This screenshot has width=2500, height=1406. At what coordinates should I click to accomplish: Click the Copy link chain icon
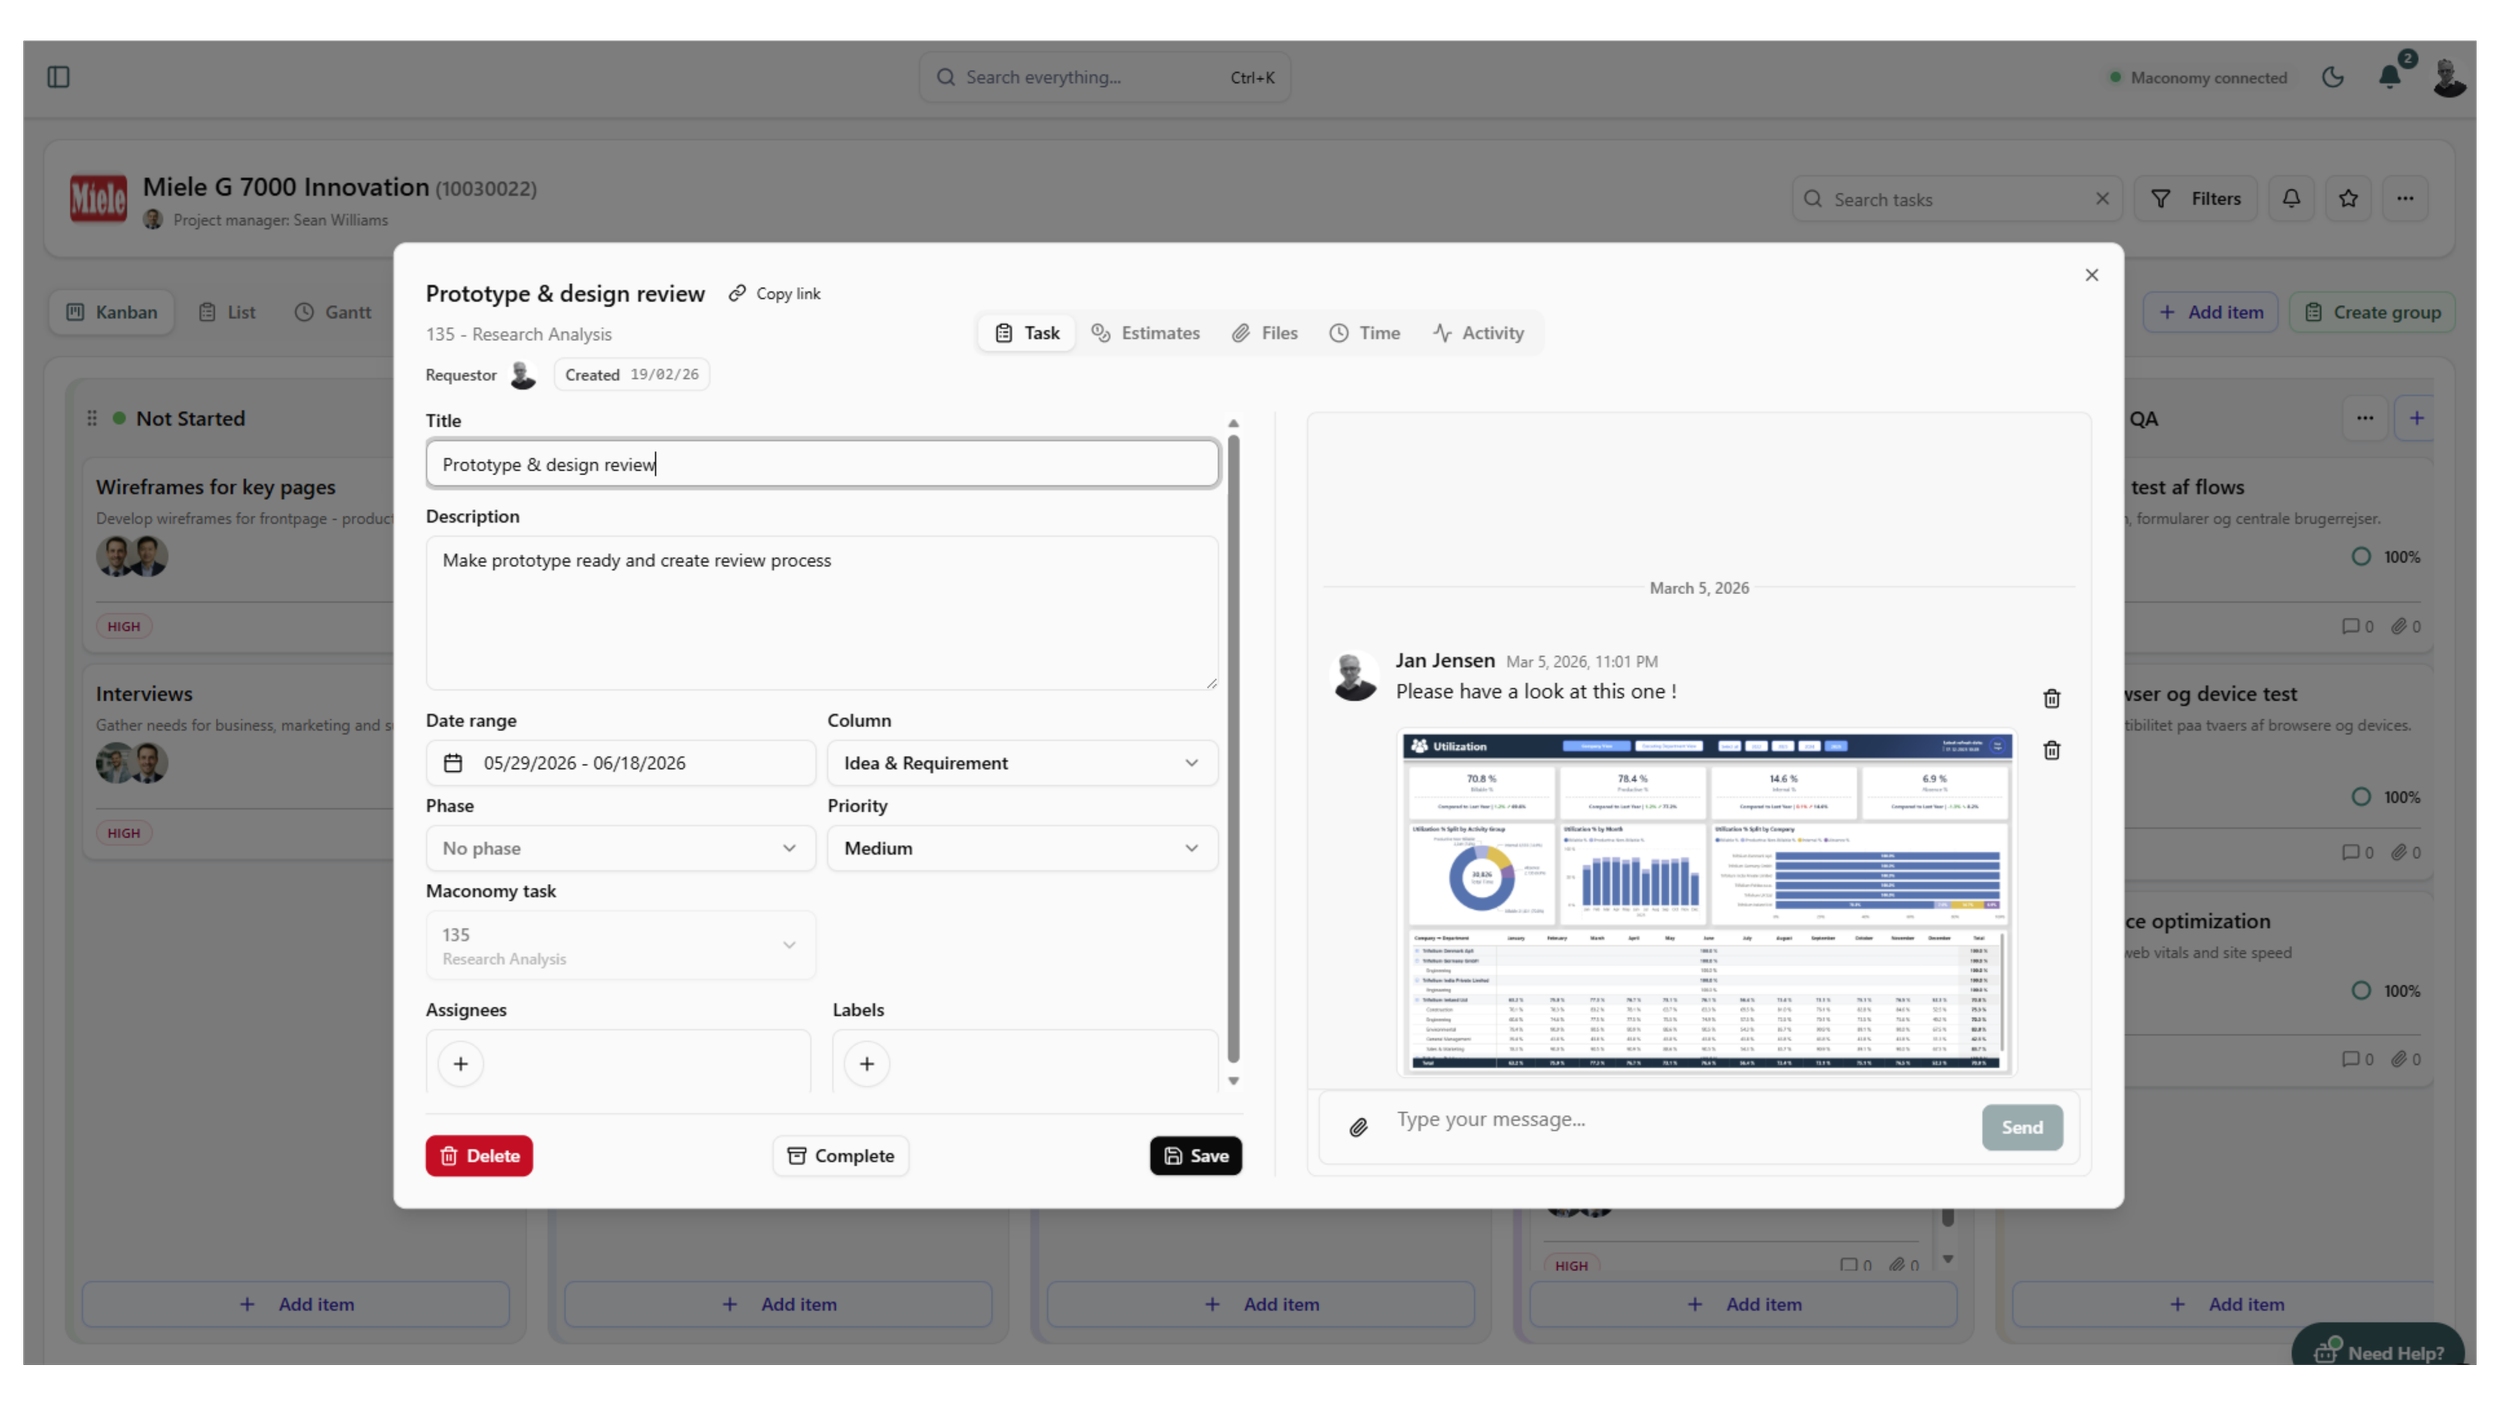[x=737, y=293]
